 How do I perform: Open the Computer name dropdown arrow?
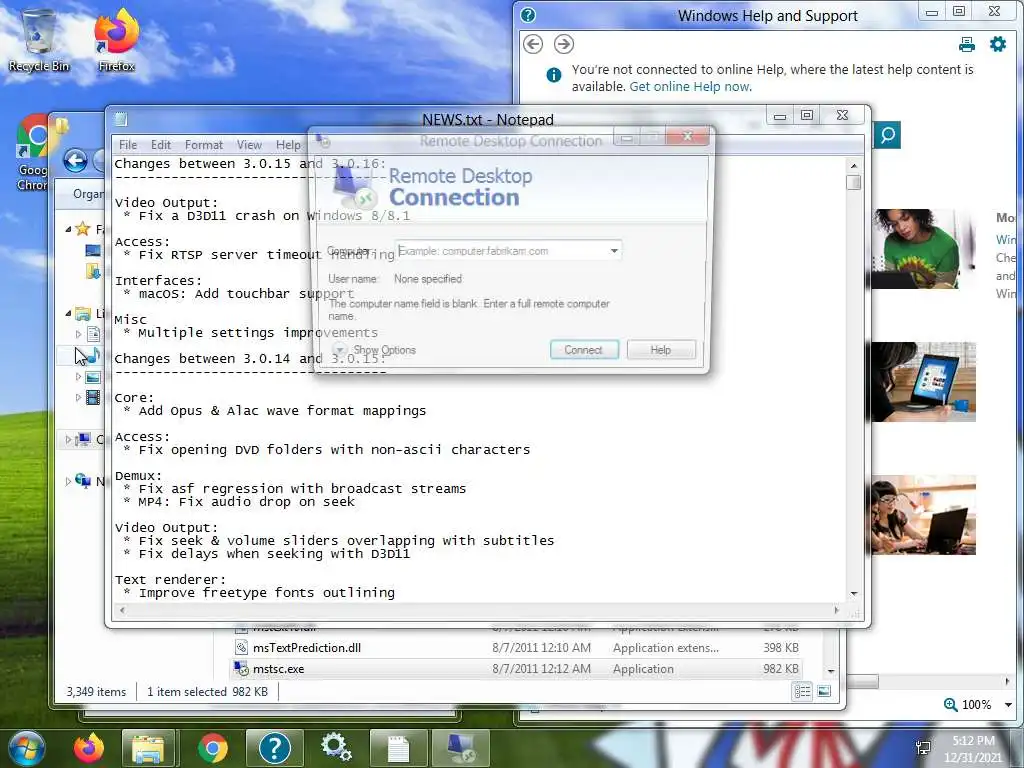(614, 251)
